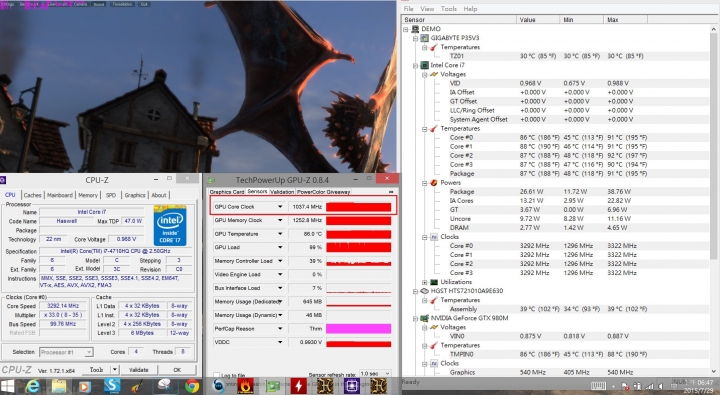Open the red lightning bolt HWMonitor icon
This screenshot has height=395, width=720.
tap(299, 386)
